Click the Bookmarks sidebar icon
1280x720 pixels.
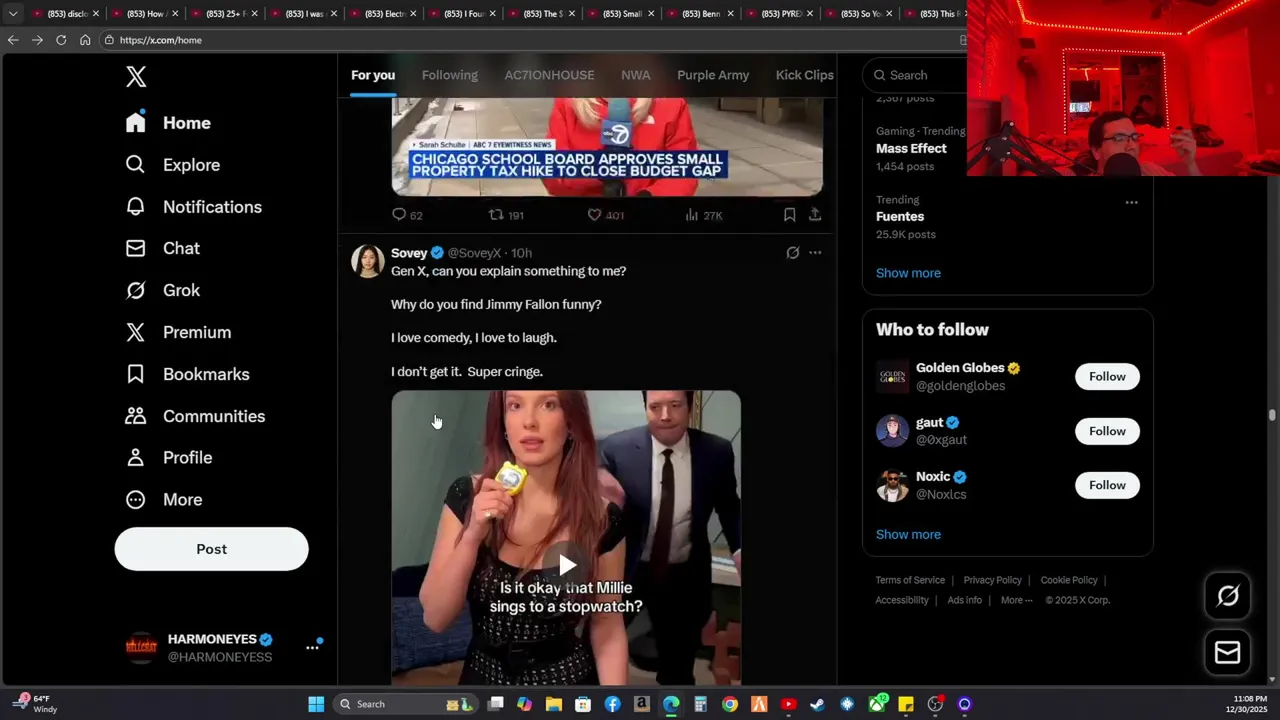tap(136, 374)
